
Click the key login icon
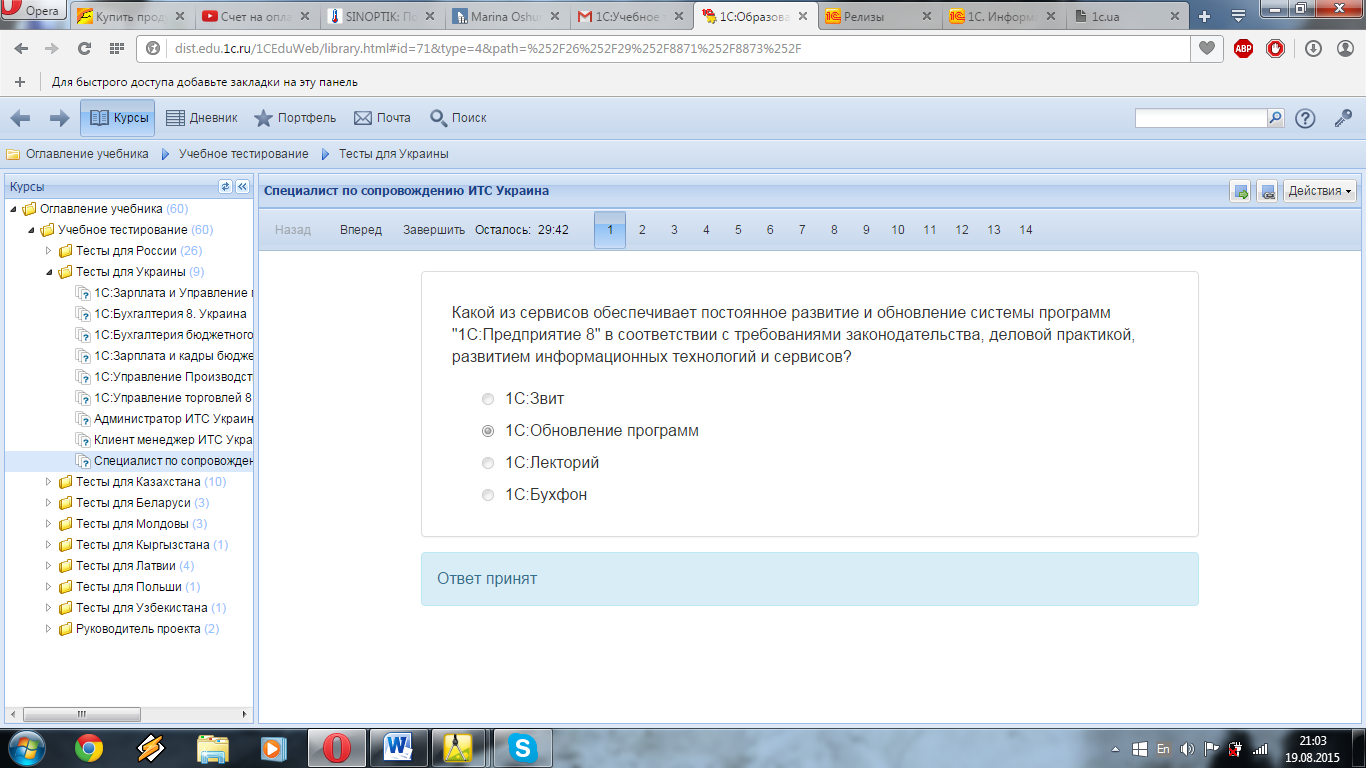coord(1343,118)
